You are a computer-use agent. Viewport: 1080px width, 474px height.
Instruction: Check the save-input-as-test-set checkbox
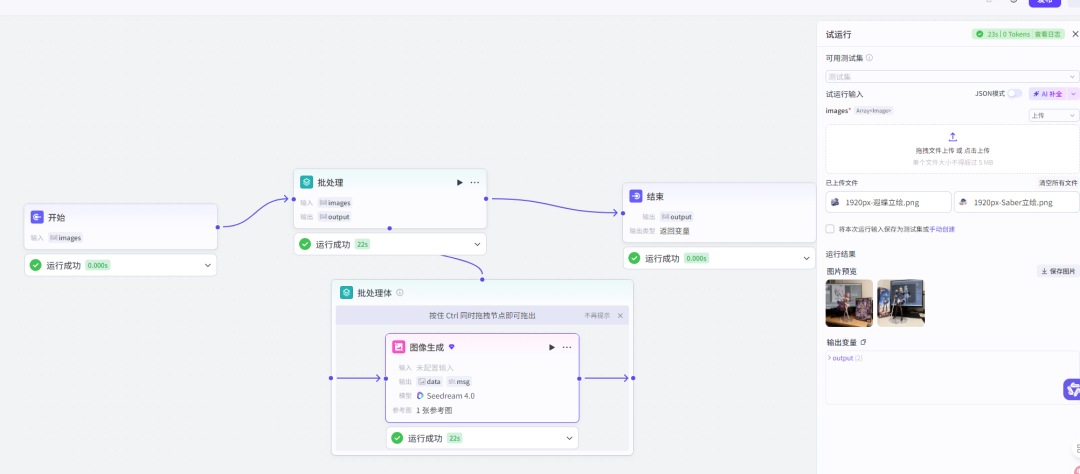(830, 229)
